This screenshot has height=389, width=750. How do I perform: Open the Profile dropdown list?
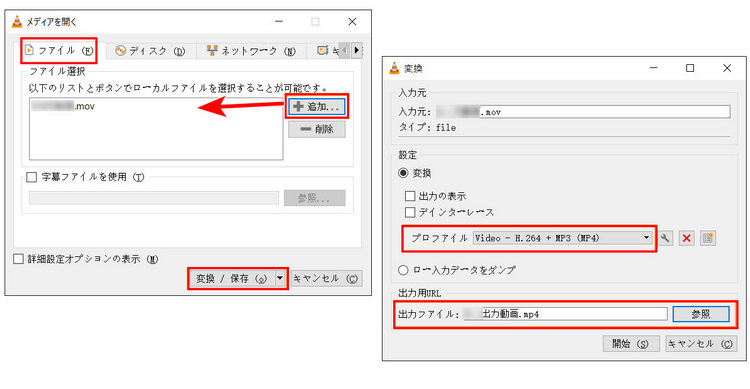point(562,238)
